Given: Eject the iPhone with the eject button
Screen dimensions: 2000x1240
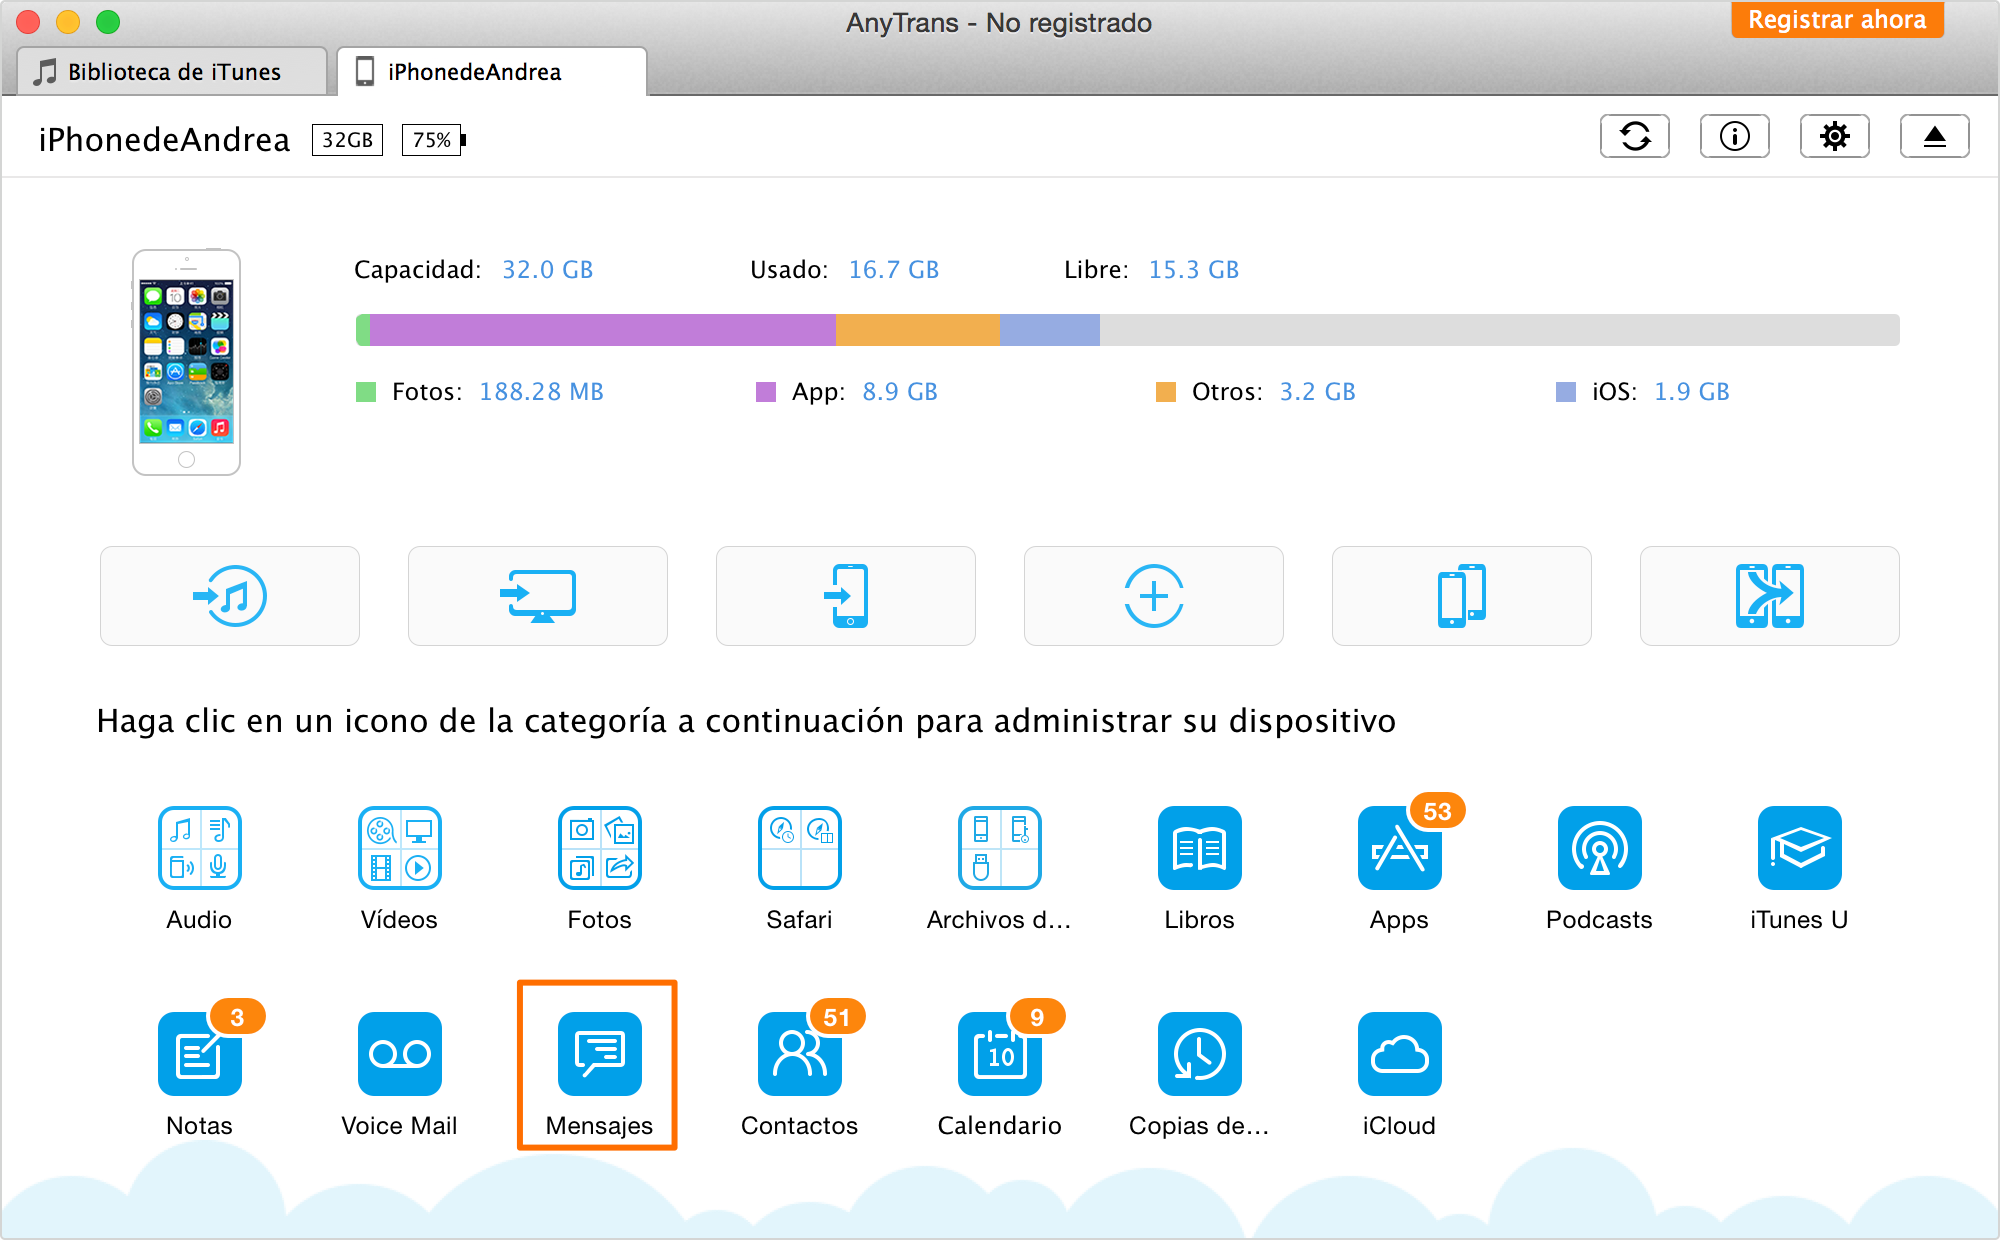Looking at the screenshot, I should [1935, 136].
